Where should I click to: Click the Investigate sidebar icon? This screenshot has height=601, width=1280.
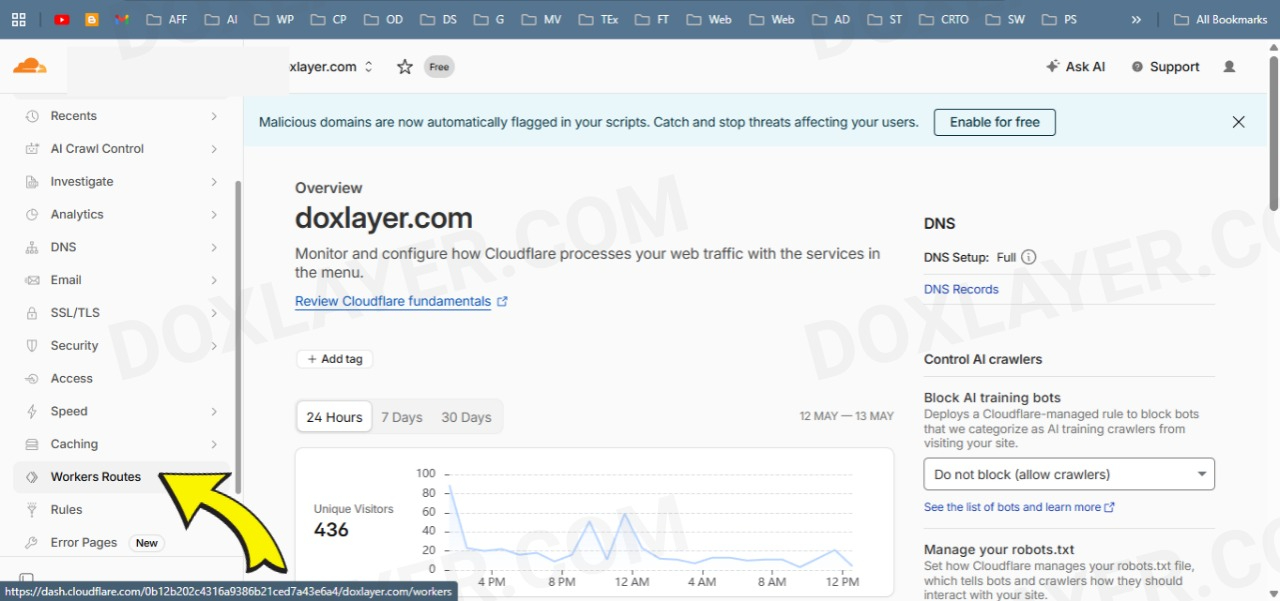click(x=32, y=182)
